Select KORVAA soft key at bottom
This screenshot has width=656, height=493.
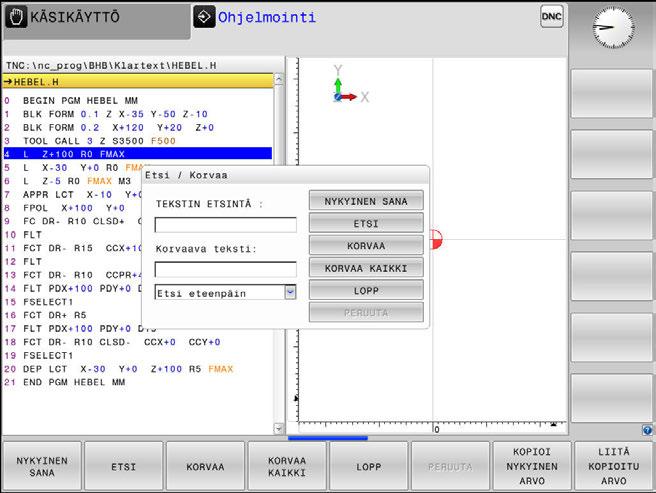point(205,466)
